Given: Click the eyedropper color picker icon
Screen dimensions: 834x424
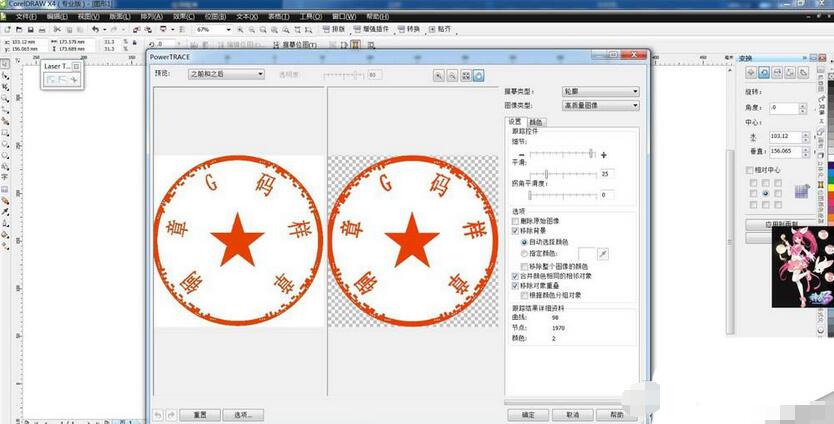Looking at the screenshot, I should [602, 254].
